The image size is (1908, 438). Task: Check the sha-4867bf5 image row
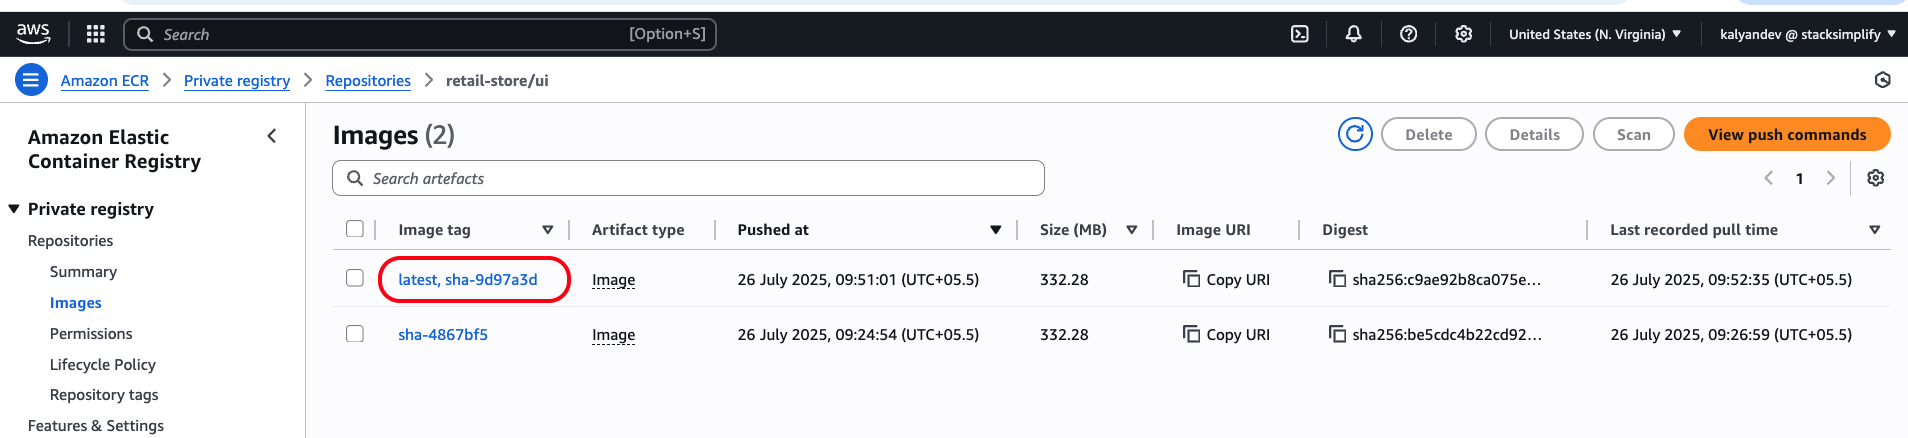pos(355,334)
